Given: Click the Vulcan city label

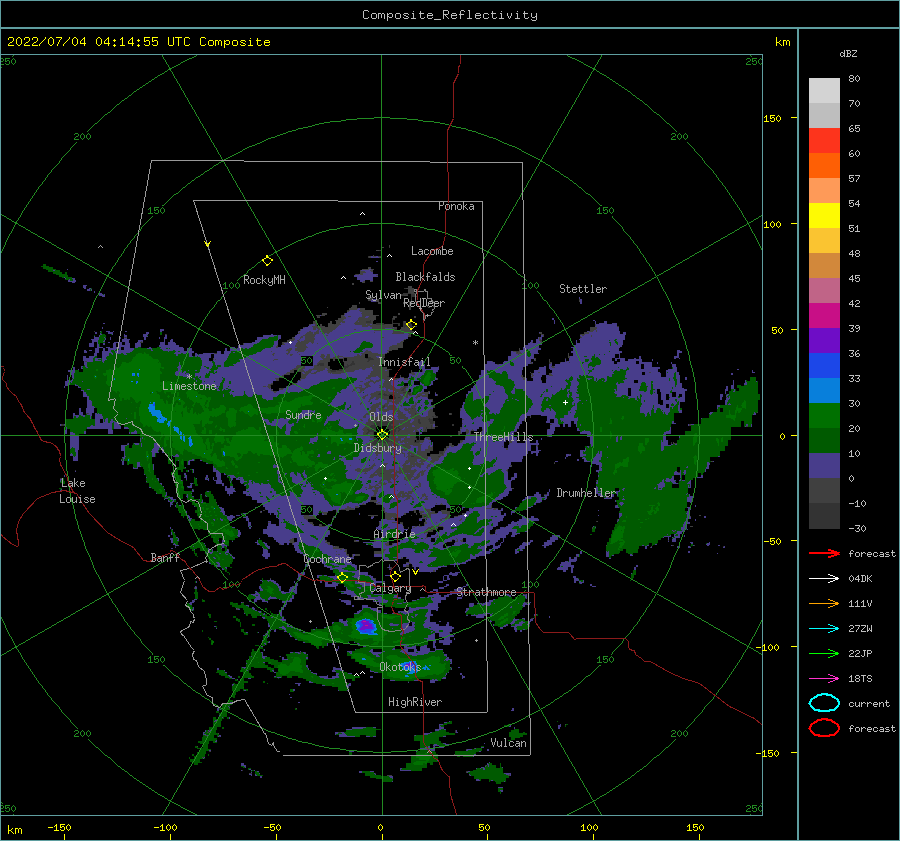Looking at the screenshot, I should tap(508, 743).
